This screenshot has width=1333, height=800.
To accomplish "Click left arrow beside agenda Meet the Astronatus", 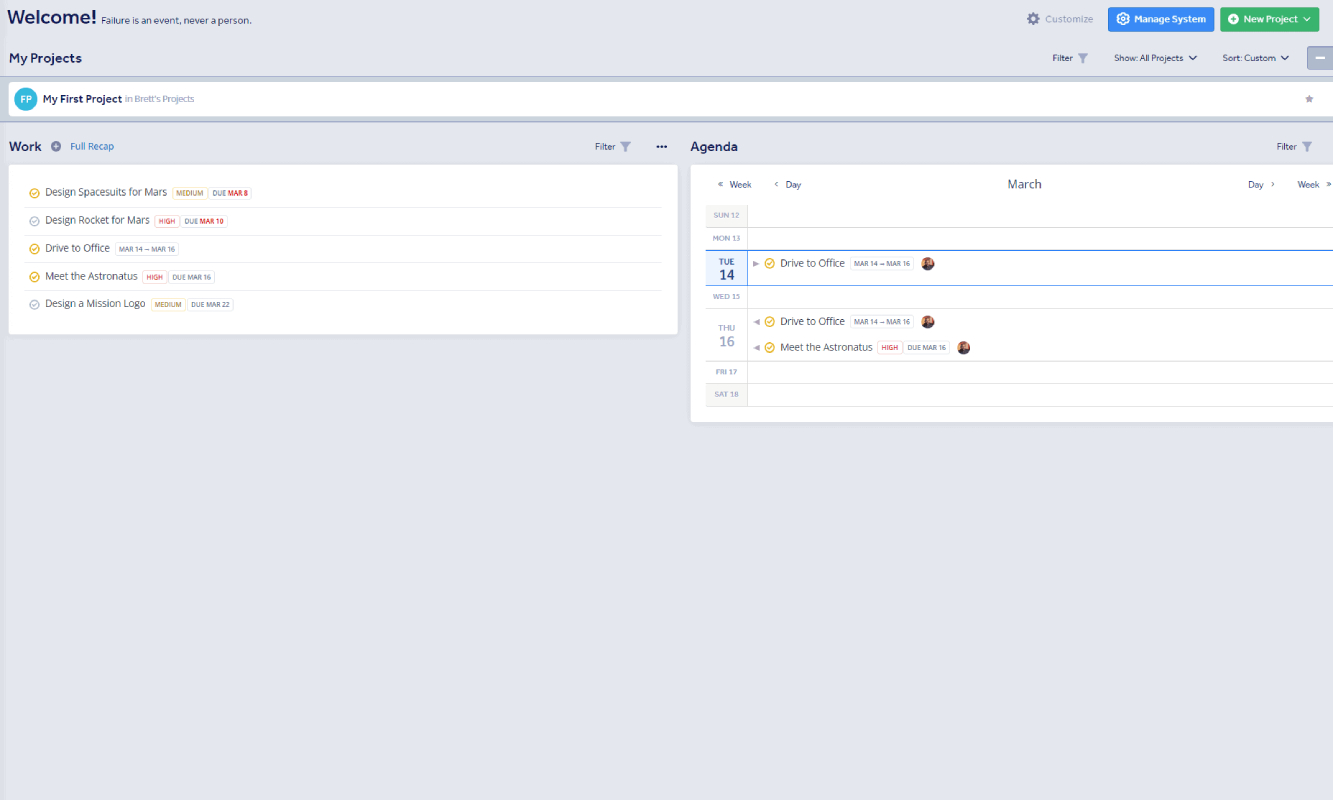I will 756,348.
